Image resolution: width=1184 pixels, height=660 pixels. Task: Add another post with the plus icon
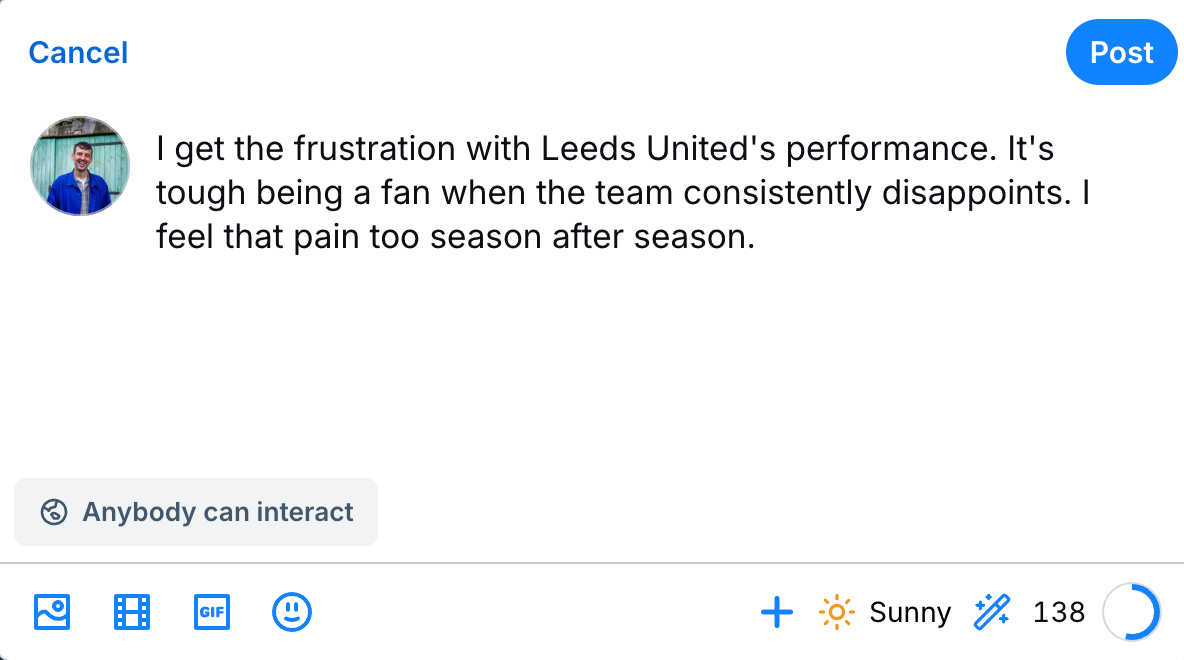777,612
